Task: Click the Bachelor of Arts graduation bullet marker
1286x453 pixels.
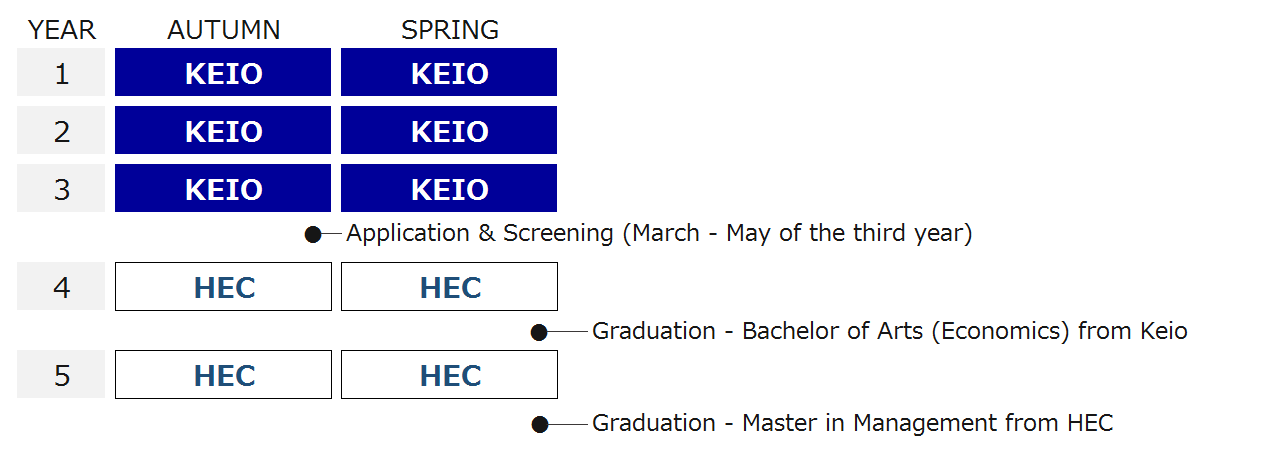Action: coord(539,333)
